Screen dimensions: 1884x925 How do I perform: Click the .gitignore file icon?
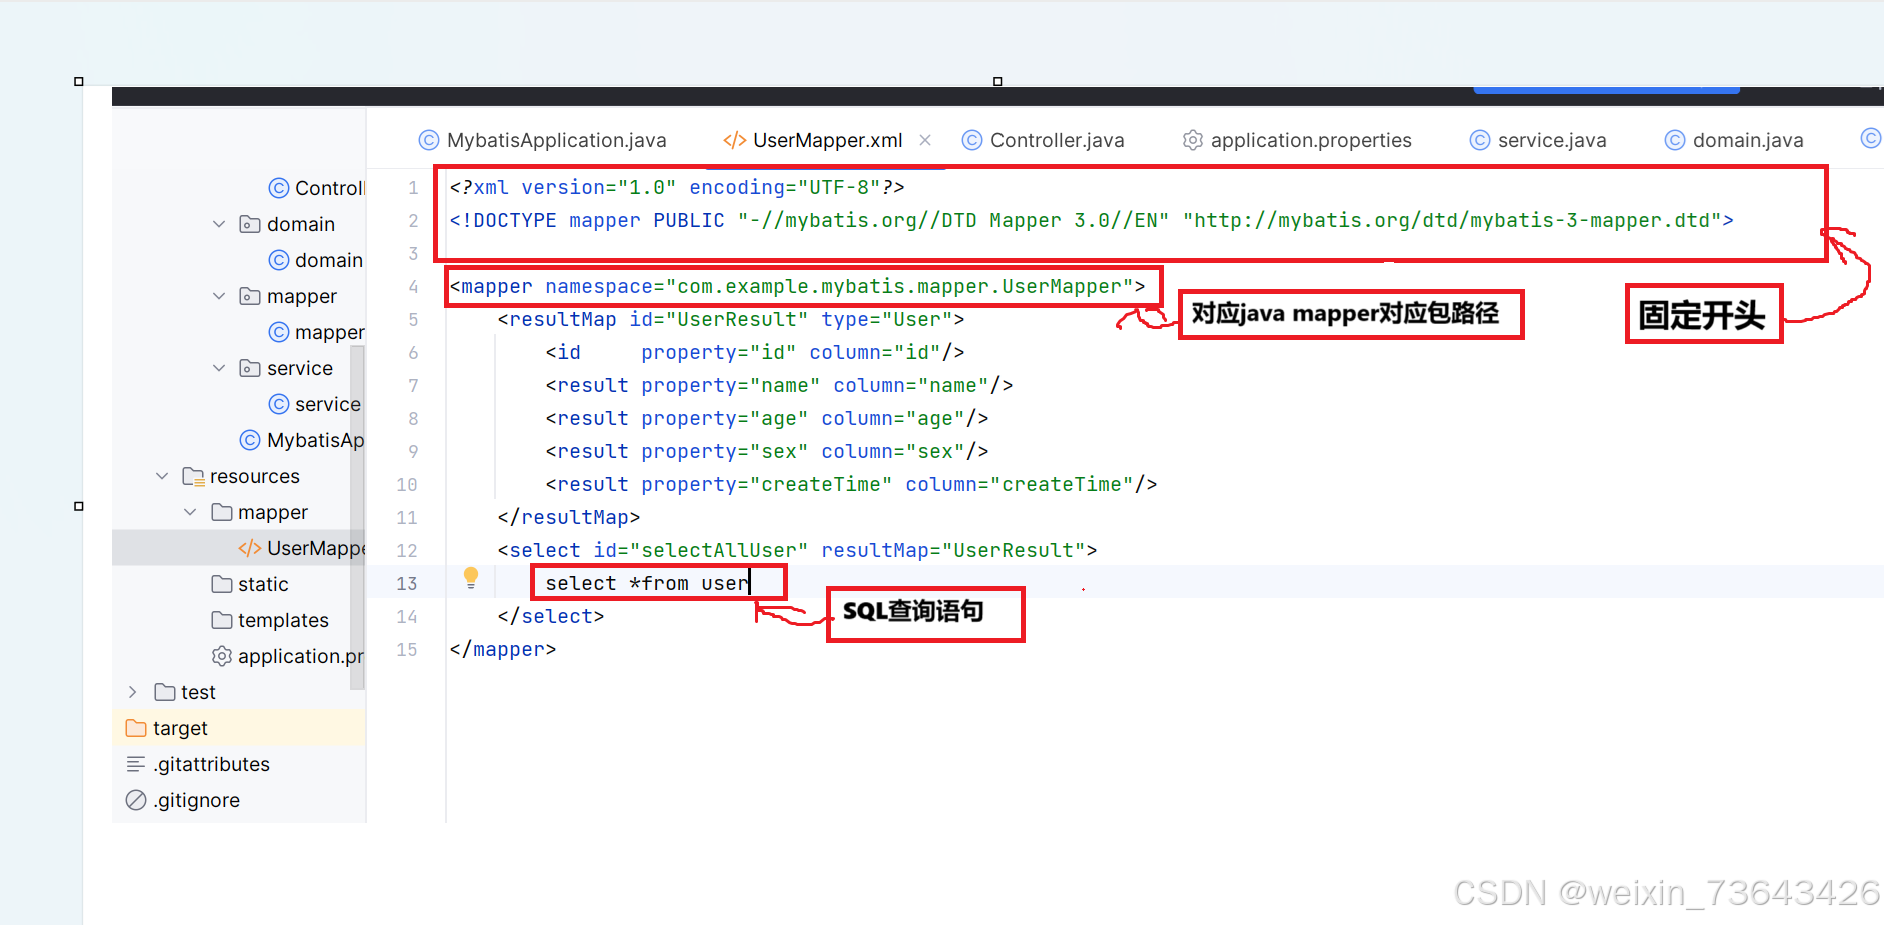click(x=135, y=800)
